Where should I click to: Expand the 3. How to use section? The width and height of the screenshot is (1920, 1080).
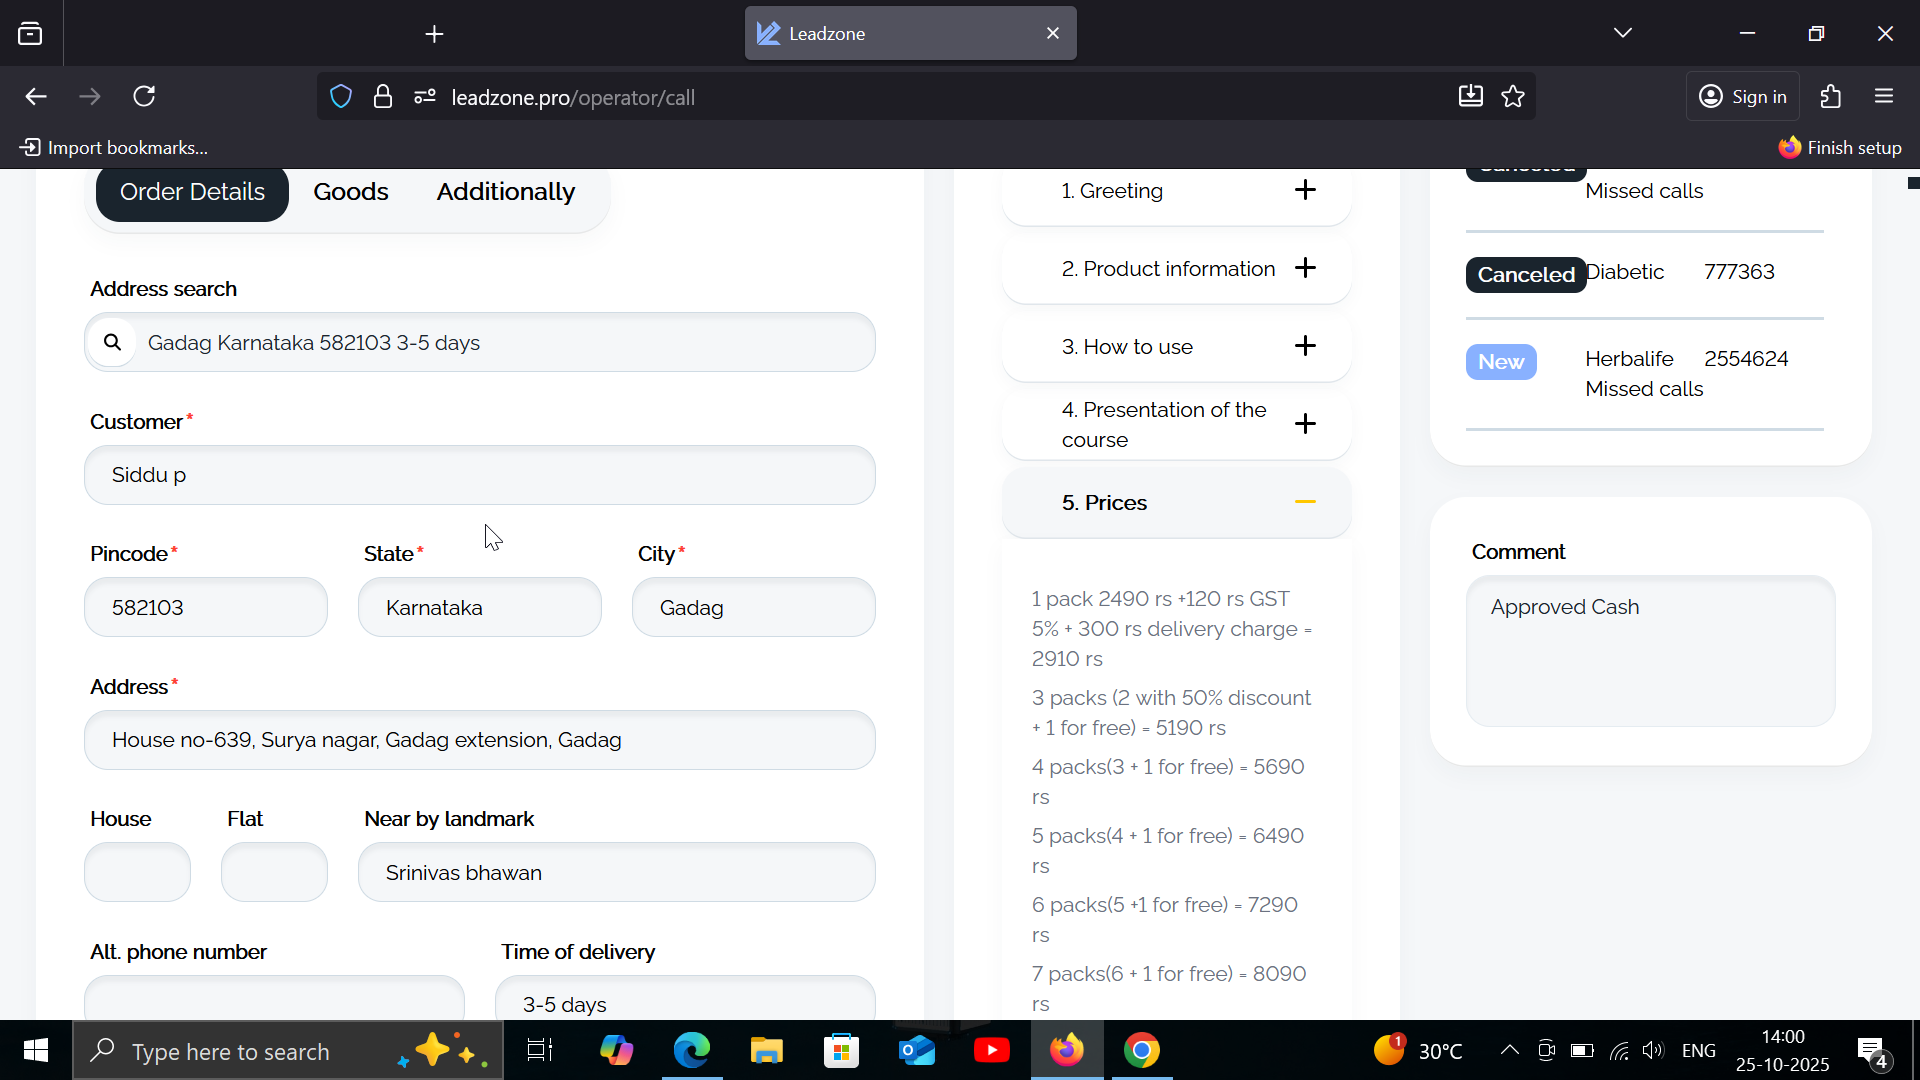coord(1304,346)
